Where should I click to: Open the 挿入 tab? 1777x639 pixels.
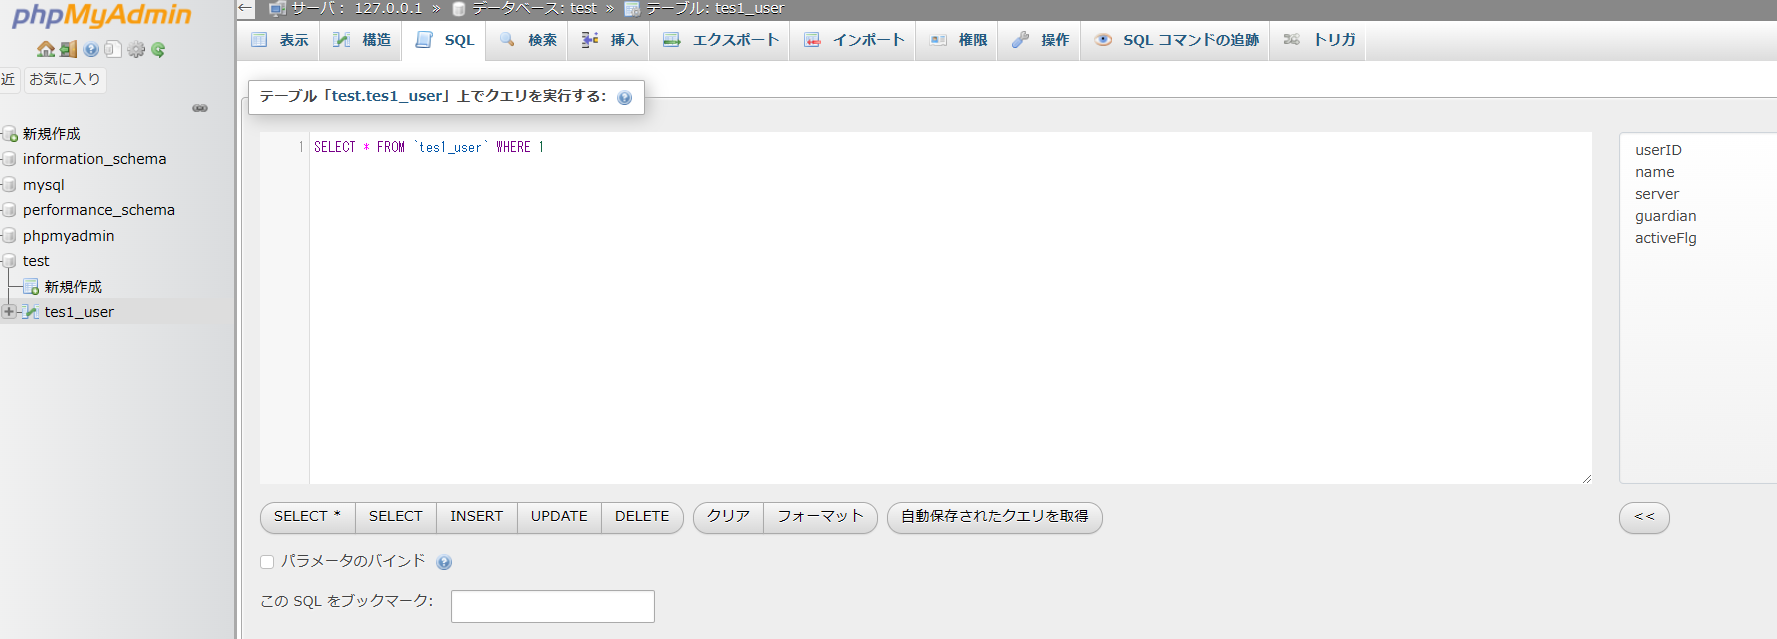[x=609, y=40]
